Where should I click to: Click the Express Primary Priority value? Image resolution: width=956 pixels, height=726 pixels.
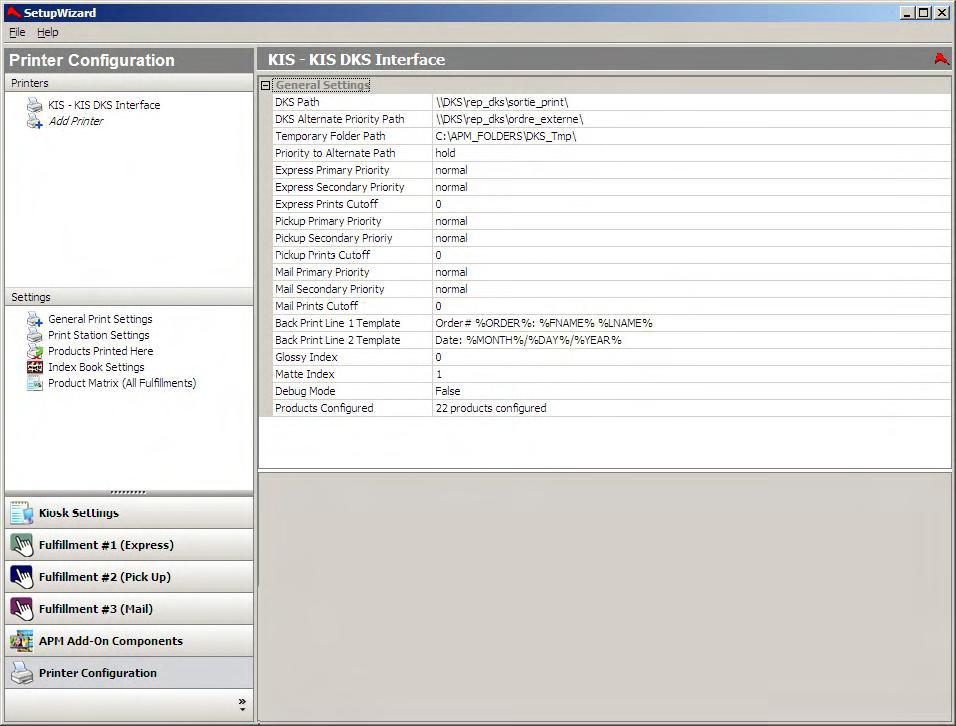point(691,170)
